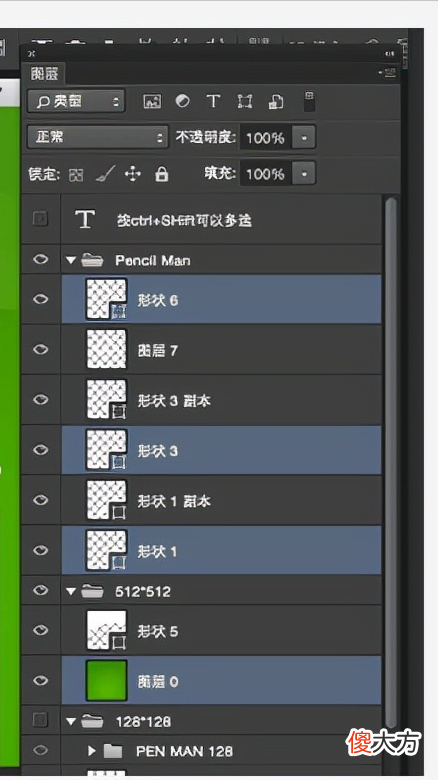Show the hidden text layer visibility box

pyautogui.click(x=40, y=218)
